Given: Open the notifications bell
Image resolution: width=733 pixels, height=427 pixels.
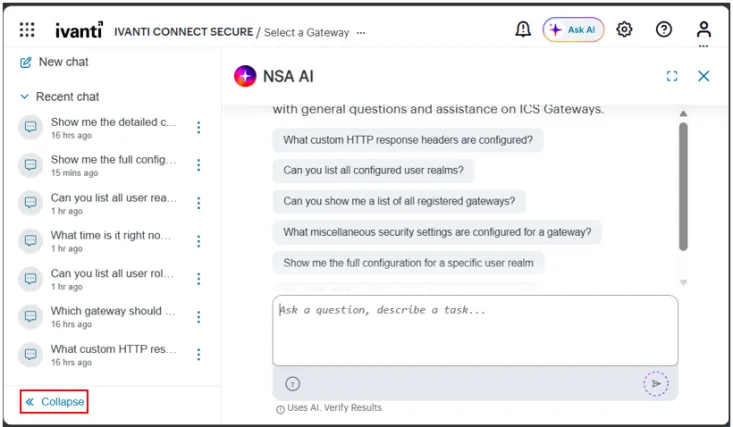Looking at the screenshot, I should (523, 29).
